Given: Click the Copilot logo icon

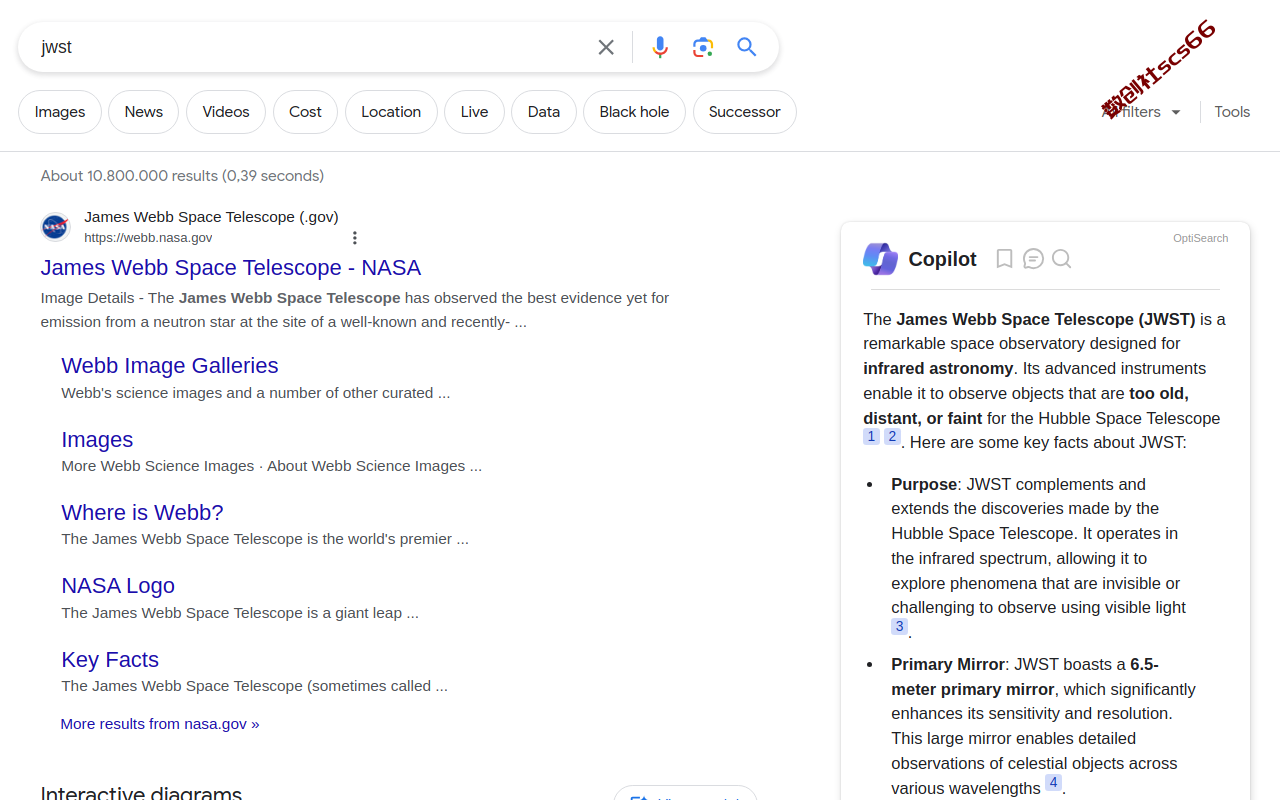Looking at the screenshot, I should tap(880, 259).
